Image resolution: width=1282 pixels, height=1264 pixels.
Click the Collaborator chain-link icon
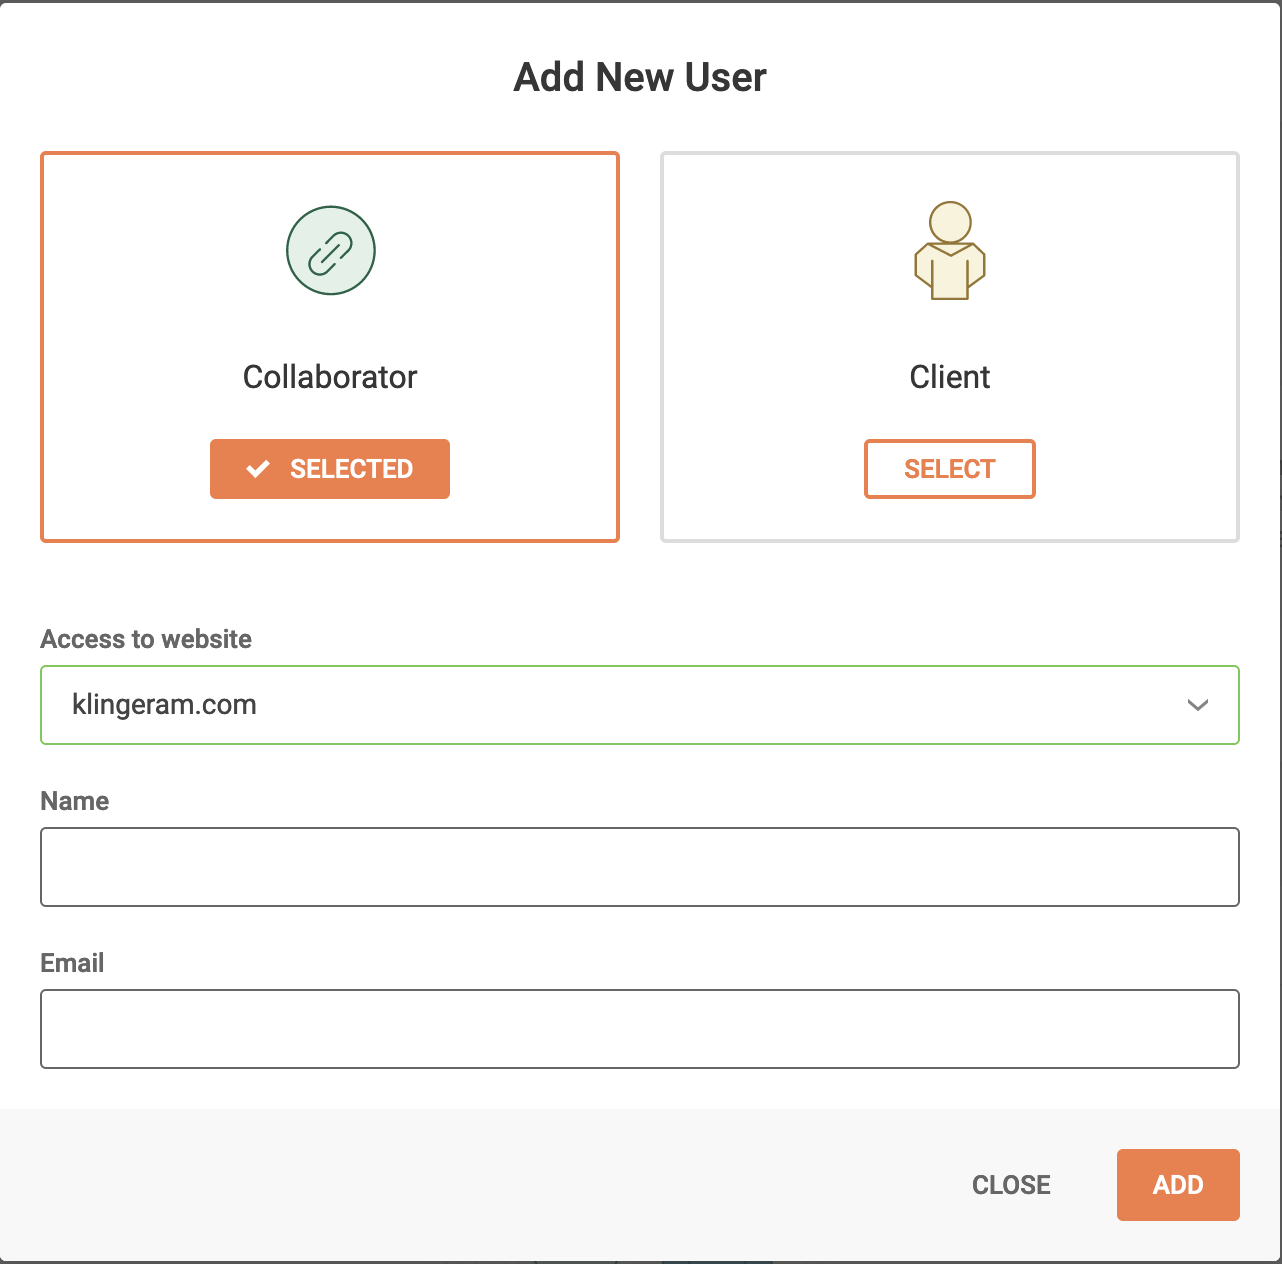pyautogui.click(x=330, y=250)
